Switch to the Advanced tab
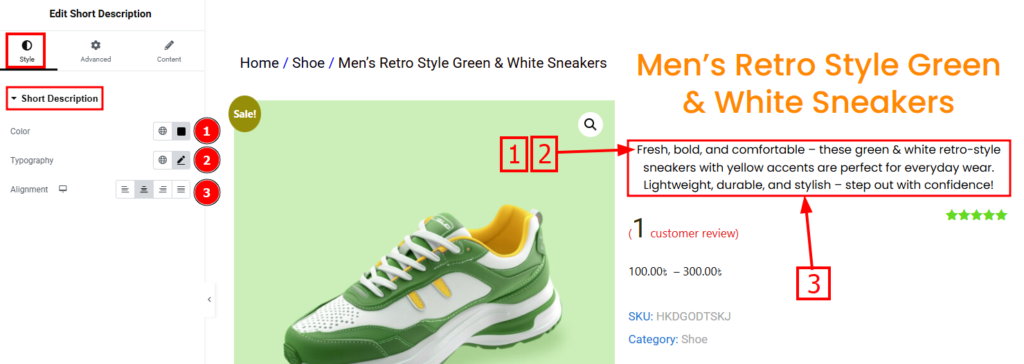 point(95,51)
